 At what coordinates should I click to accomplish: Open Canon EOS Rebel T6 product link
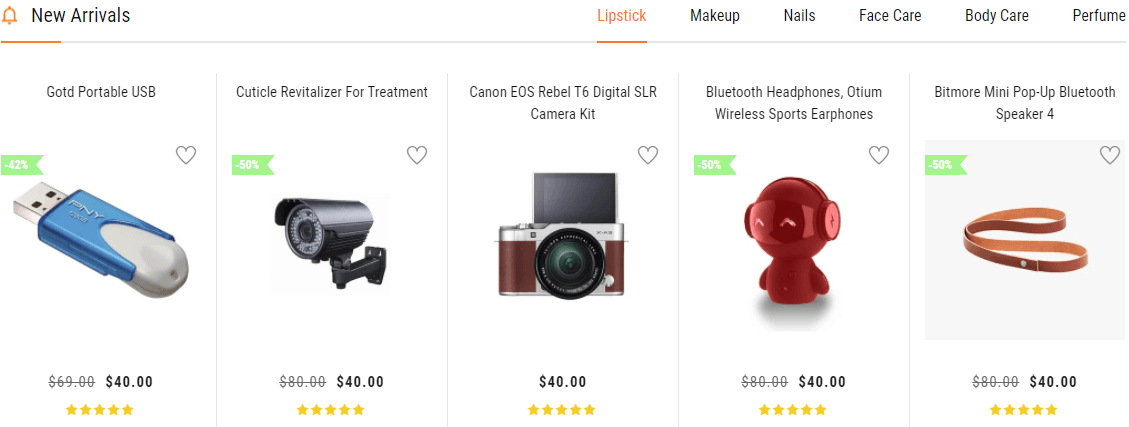point(563,103)
